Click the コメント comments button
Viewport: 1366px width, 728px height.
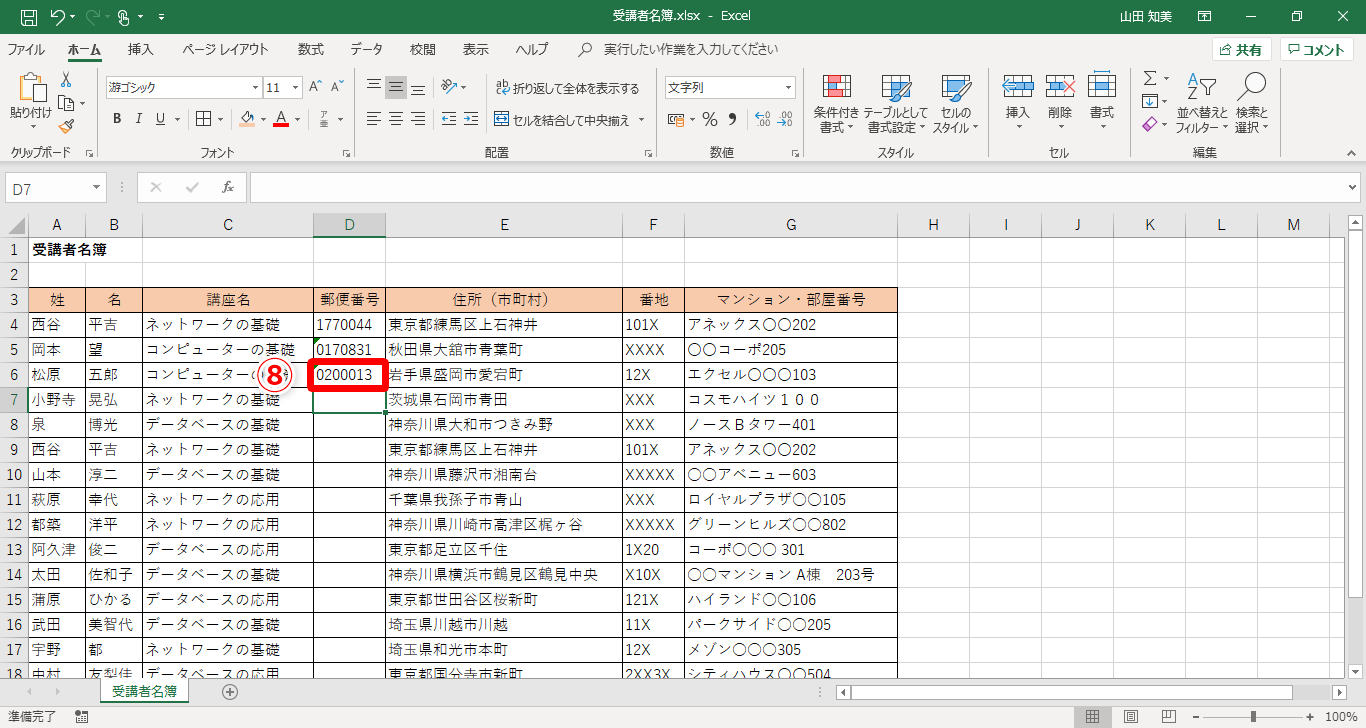[1316, 50]
